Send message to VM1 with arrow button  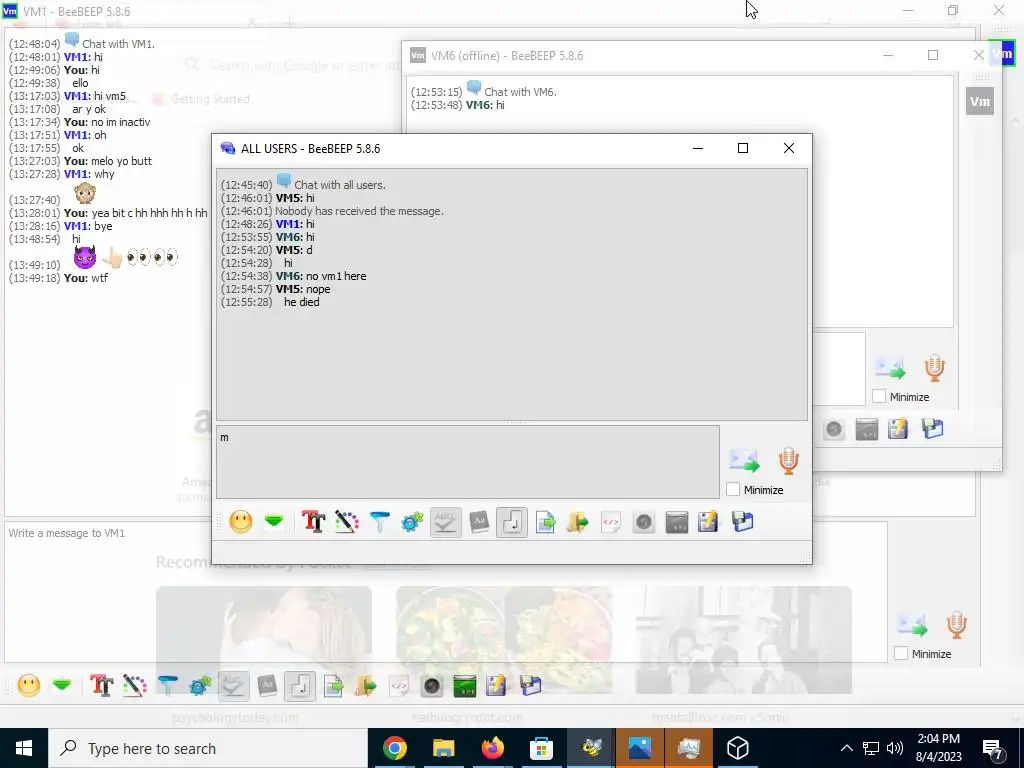[x=912, y=625]
